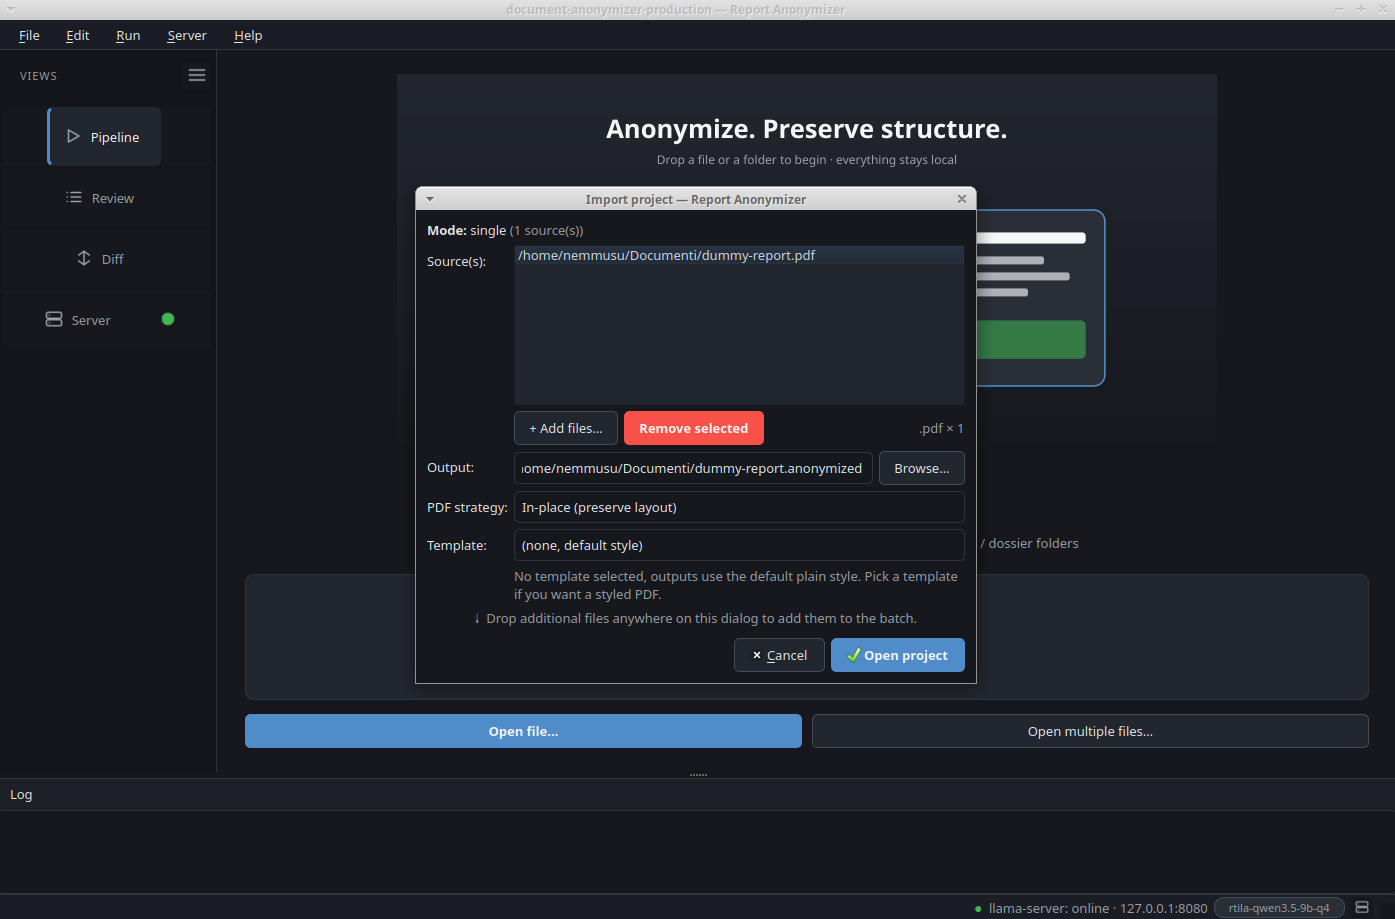Click the green online dot in status bar
Viewport: 1395px width, 919px height.
click(978, 909)
